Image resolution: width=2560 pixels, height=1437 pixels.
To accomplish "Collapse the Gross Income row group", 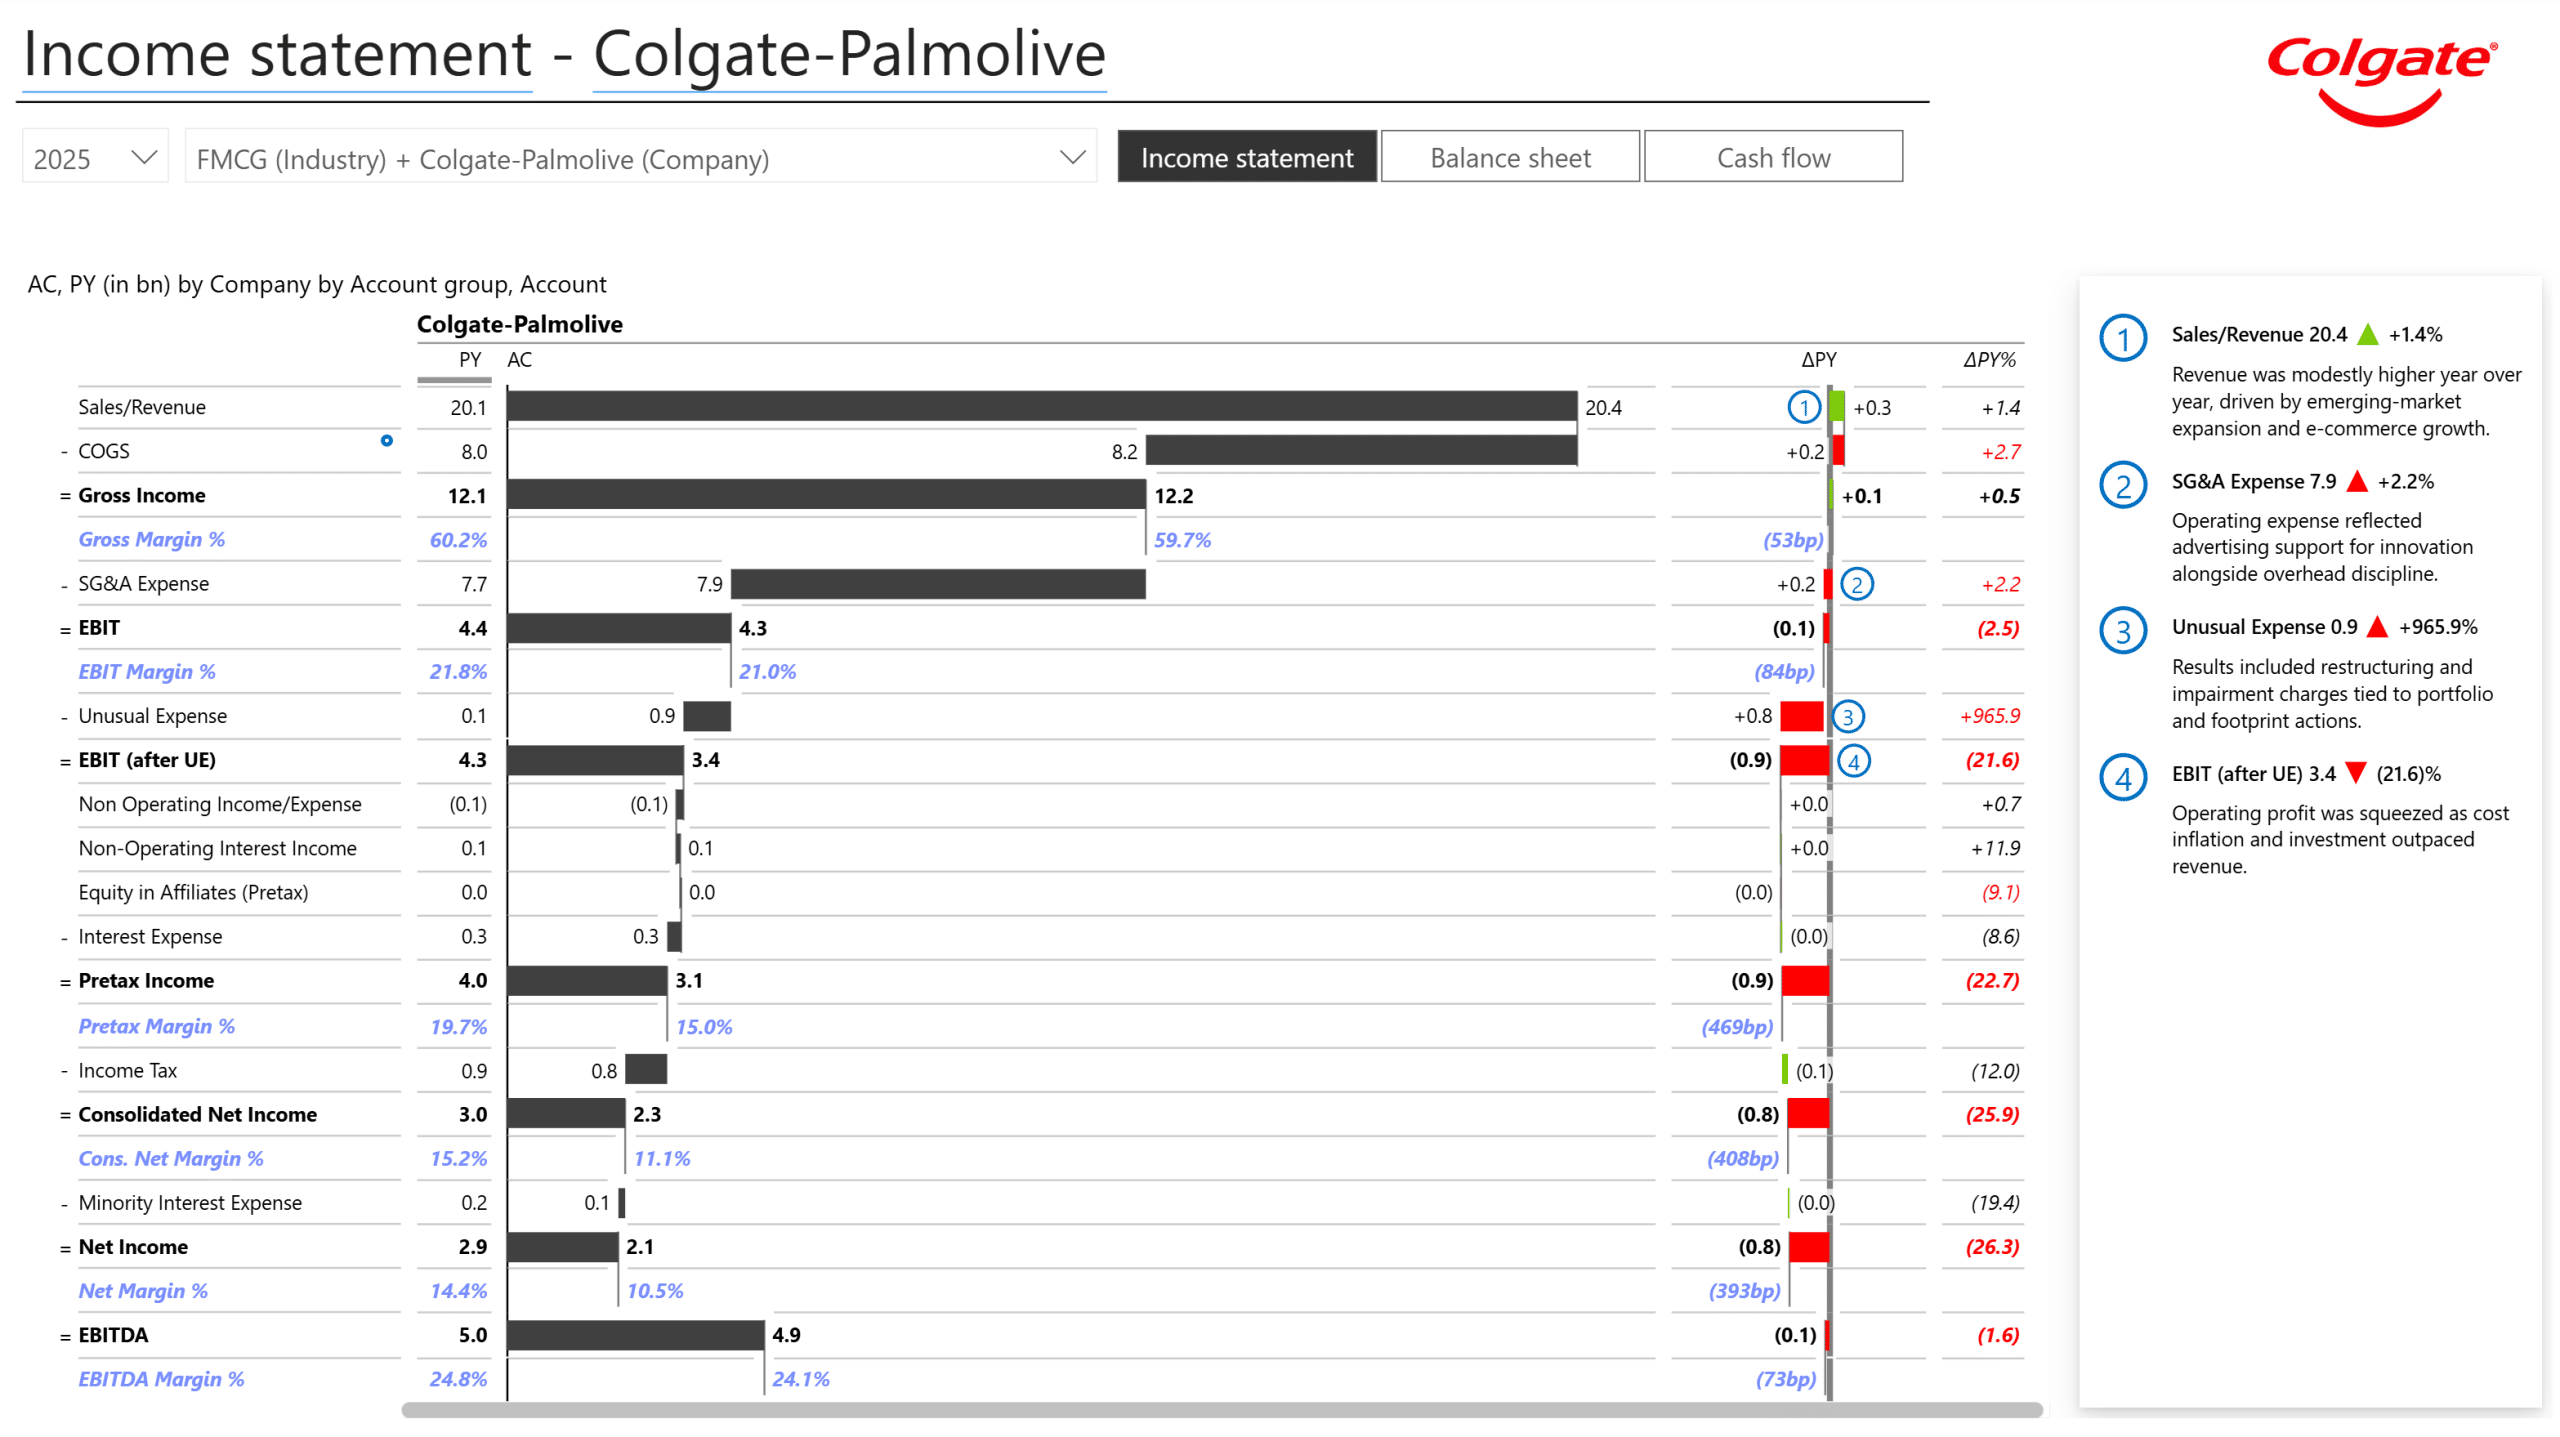I will click(x=65, y=496).
